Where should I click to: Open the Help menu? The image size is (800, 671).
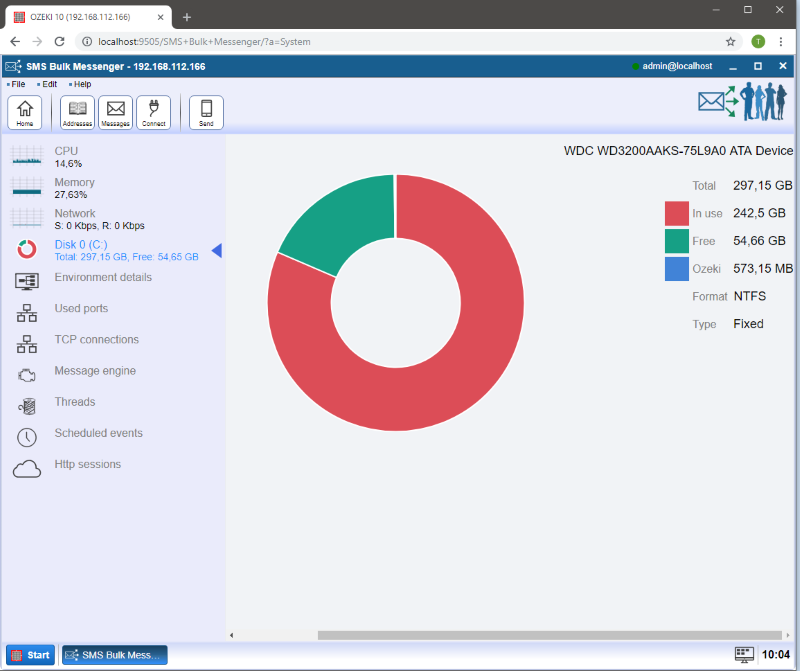pos(82,84)
